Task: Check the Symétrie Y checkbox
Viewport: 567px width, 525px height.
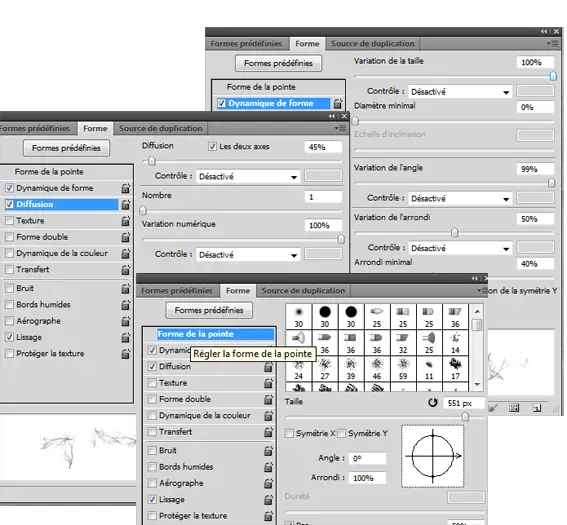Action: tap(341, 433)
